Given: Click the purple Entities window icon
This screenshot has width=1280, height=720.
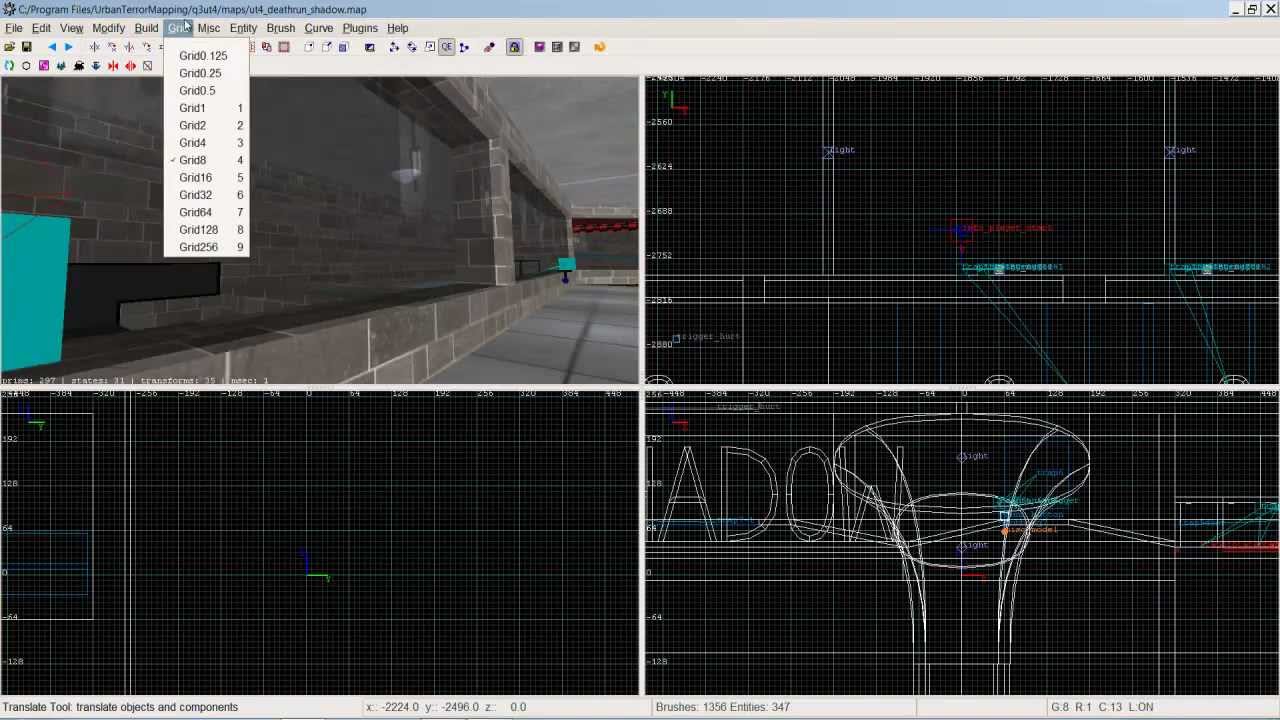Looking at the screenshot, I should (539, 47).
